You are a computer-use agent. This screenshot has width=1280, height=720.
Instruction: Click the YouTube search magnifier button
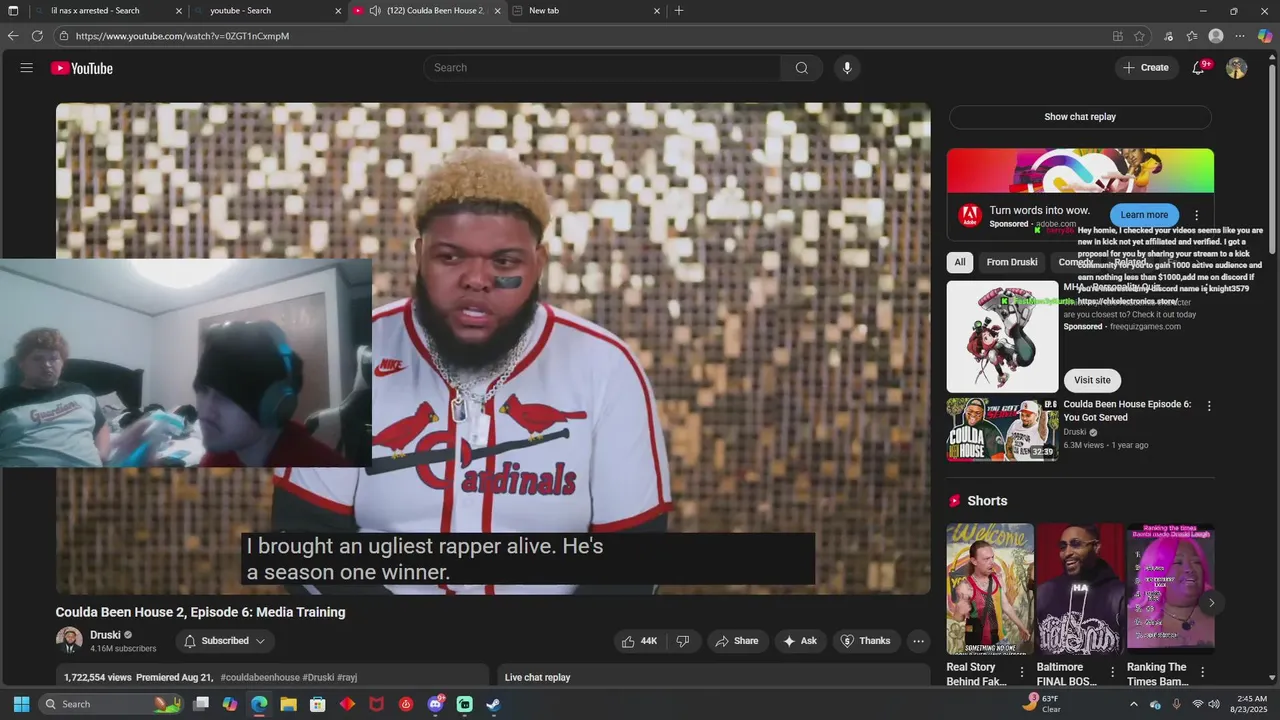(x=802, y=68)
